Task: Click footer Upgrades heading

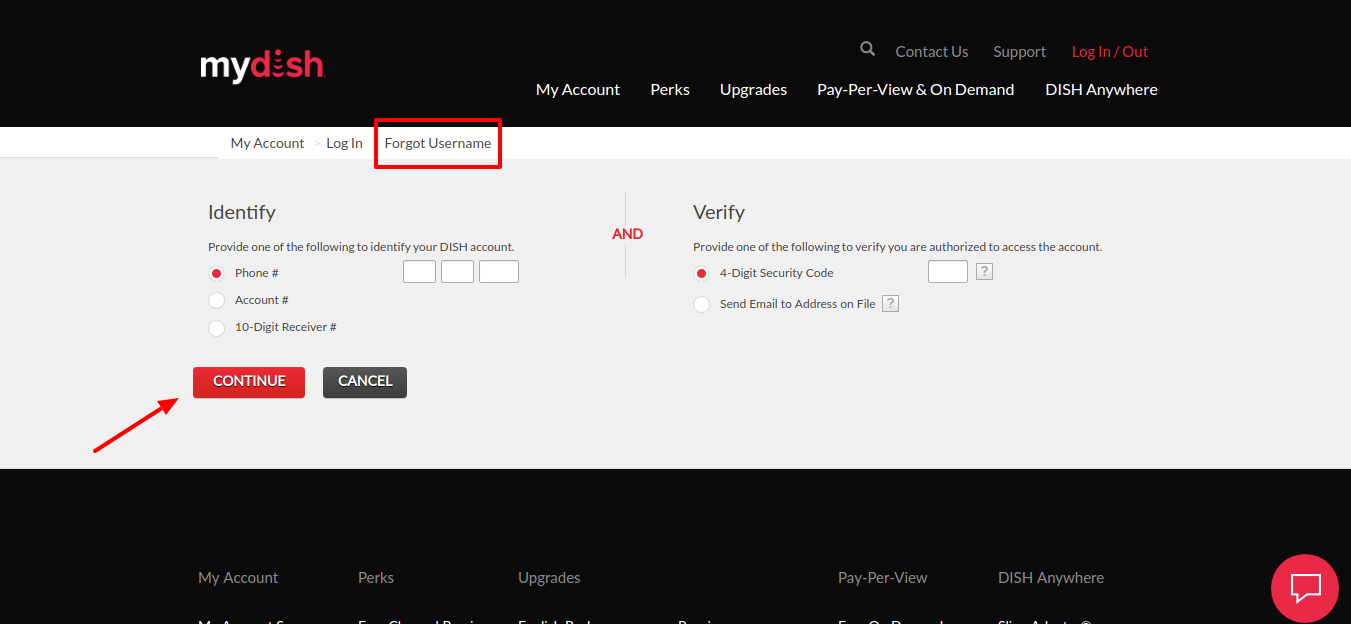Action: [549, 578]
